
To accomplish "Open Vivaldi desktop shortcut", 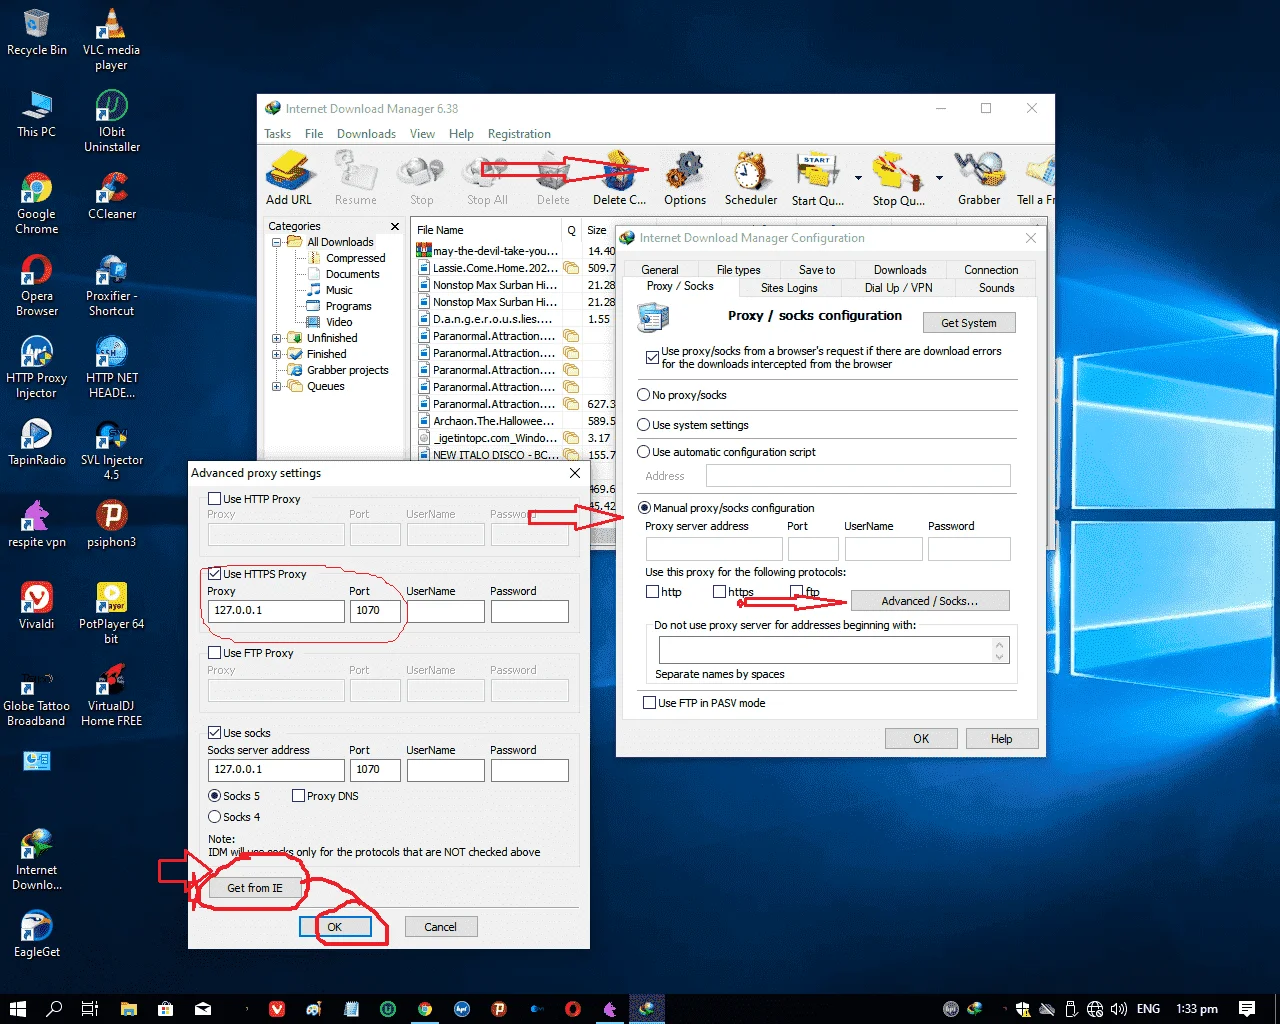I will tap(37, 605).
